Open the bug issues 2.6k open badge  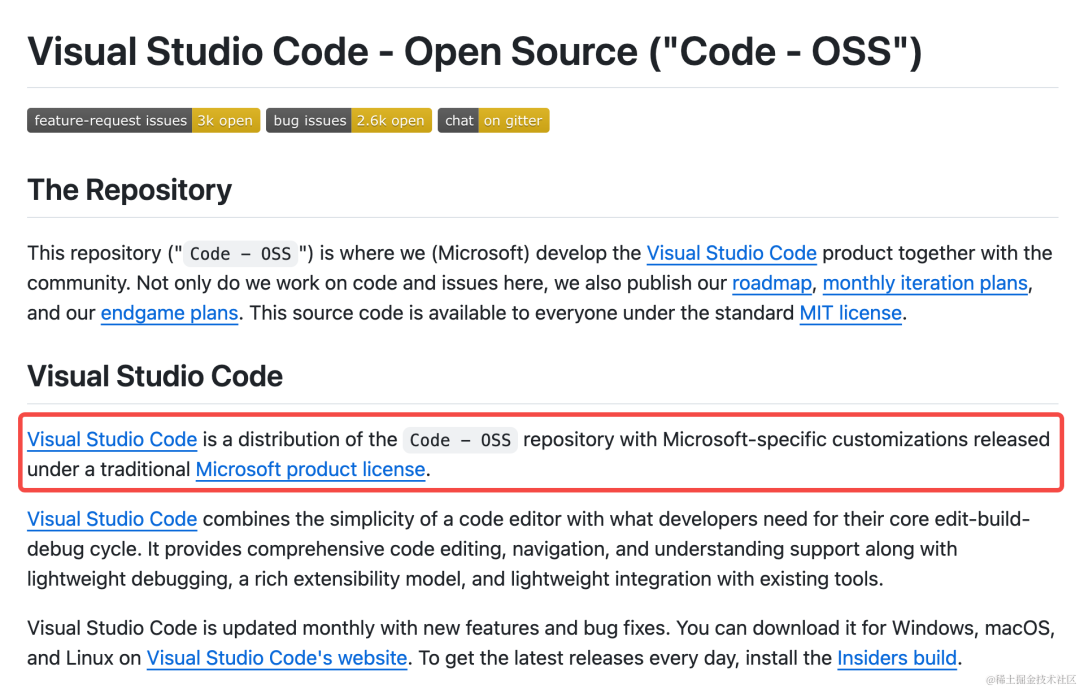(x=349, y=121)
